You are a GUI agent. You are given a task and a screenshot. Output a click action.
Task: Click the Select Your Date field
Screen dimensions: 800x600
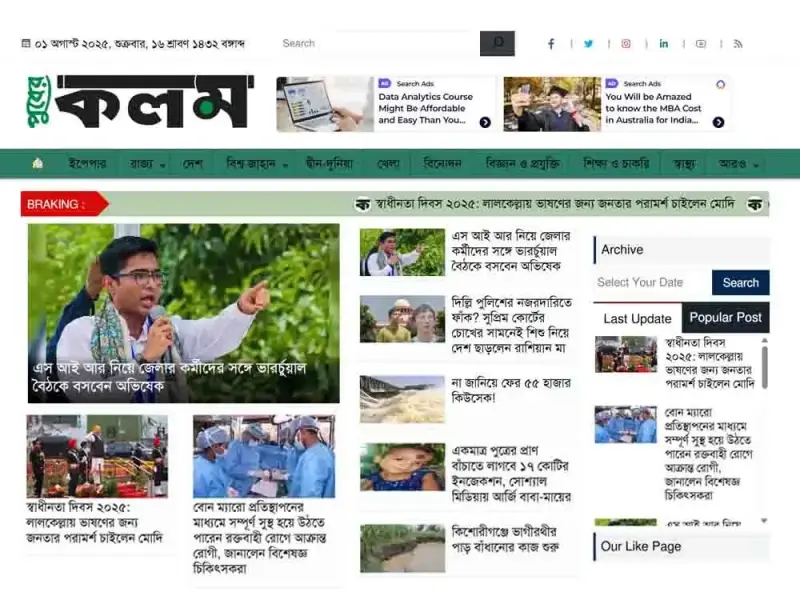653,283
